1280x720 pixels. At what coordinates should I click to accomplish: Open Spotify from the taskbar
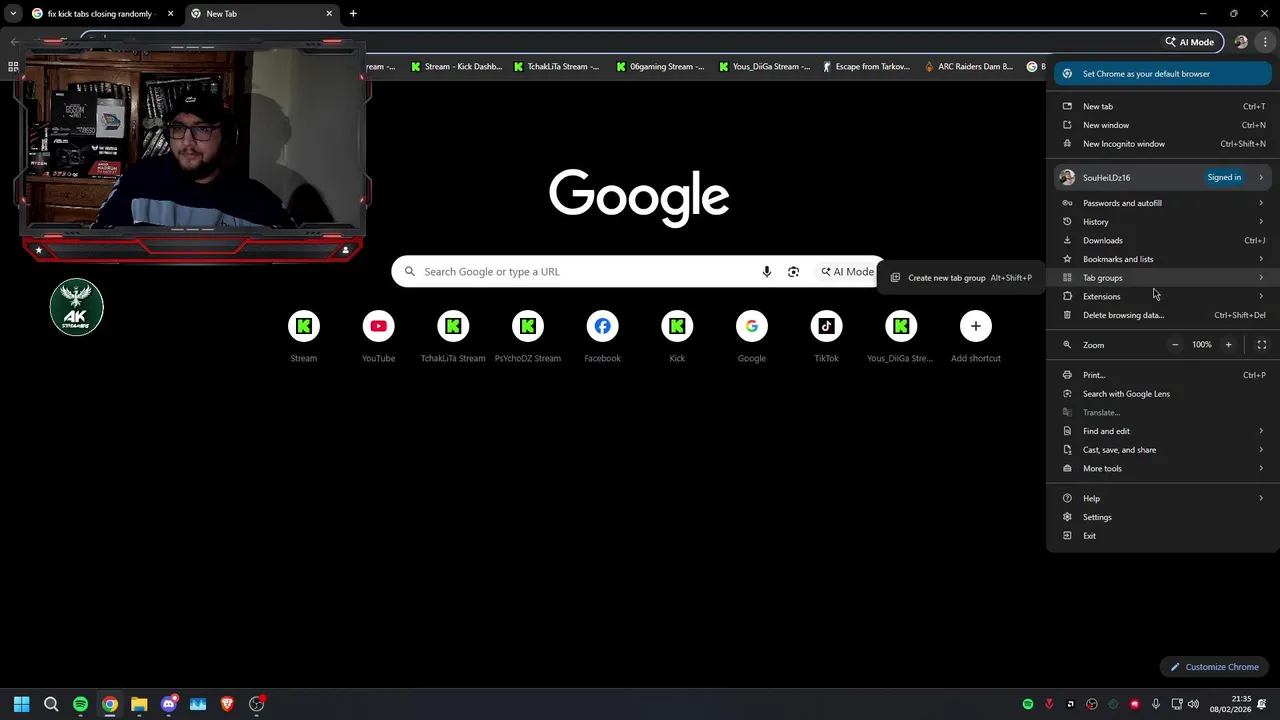[x=80, y=704]
